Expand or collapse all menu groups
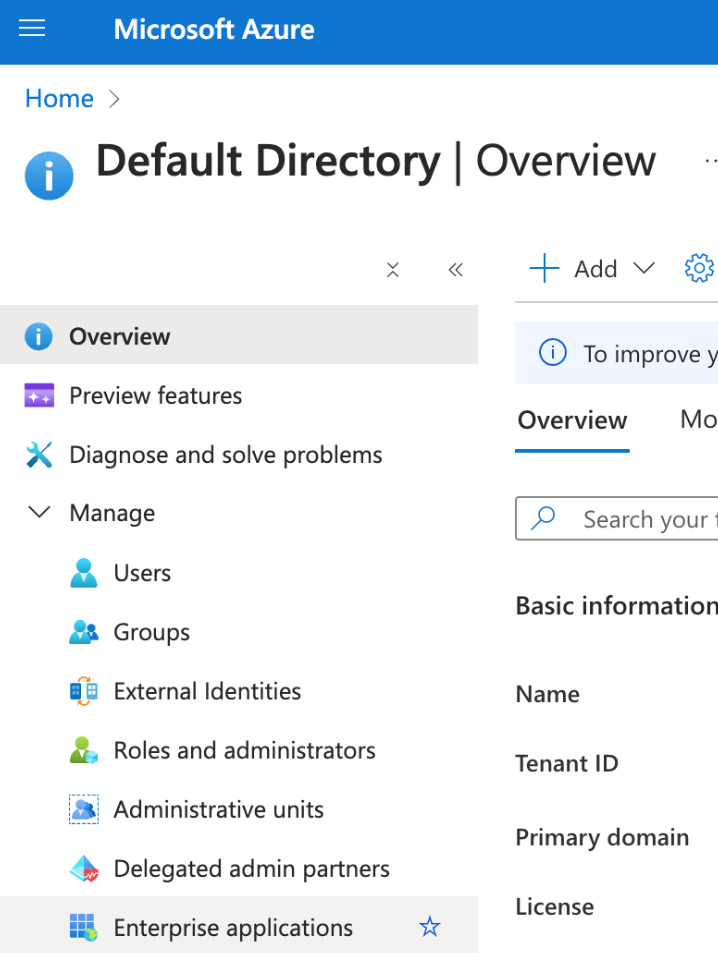Viewport: 718px width, 953px height. [393, 269]
